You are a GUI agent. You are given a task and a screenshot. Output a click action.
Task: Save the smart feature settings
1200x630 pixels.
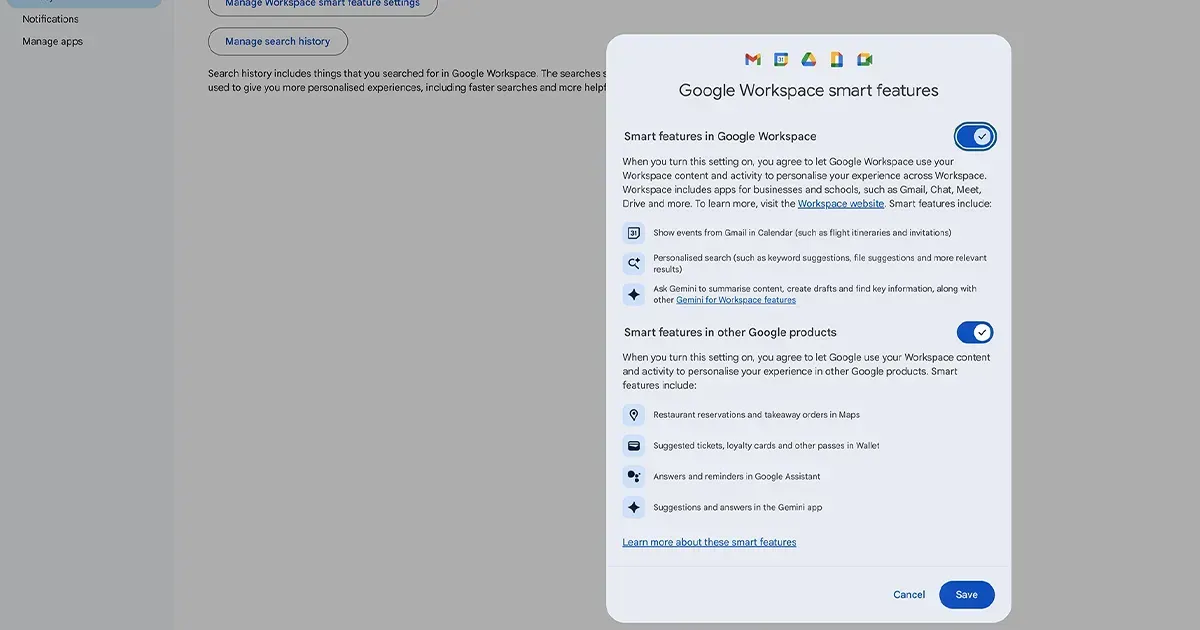[x=966, y=594]
